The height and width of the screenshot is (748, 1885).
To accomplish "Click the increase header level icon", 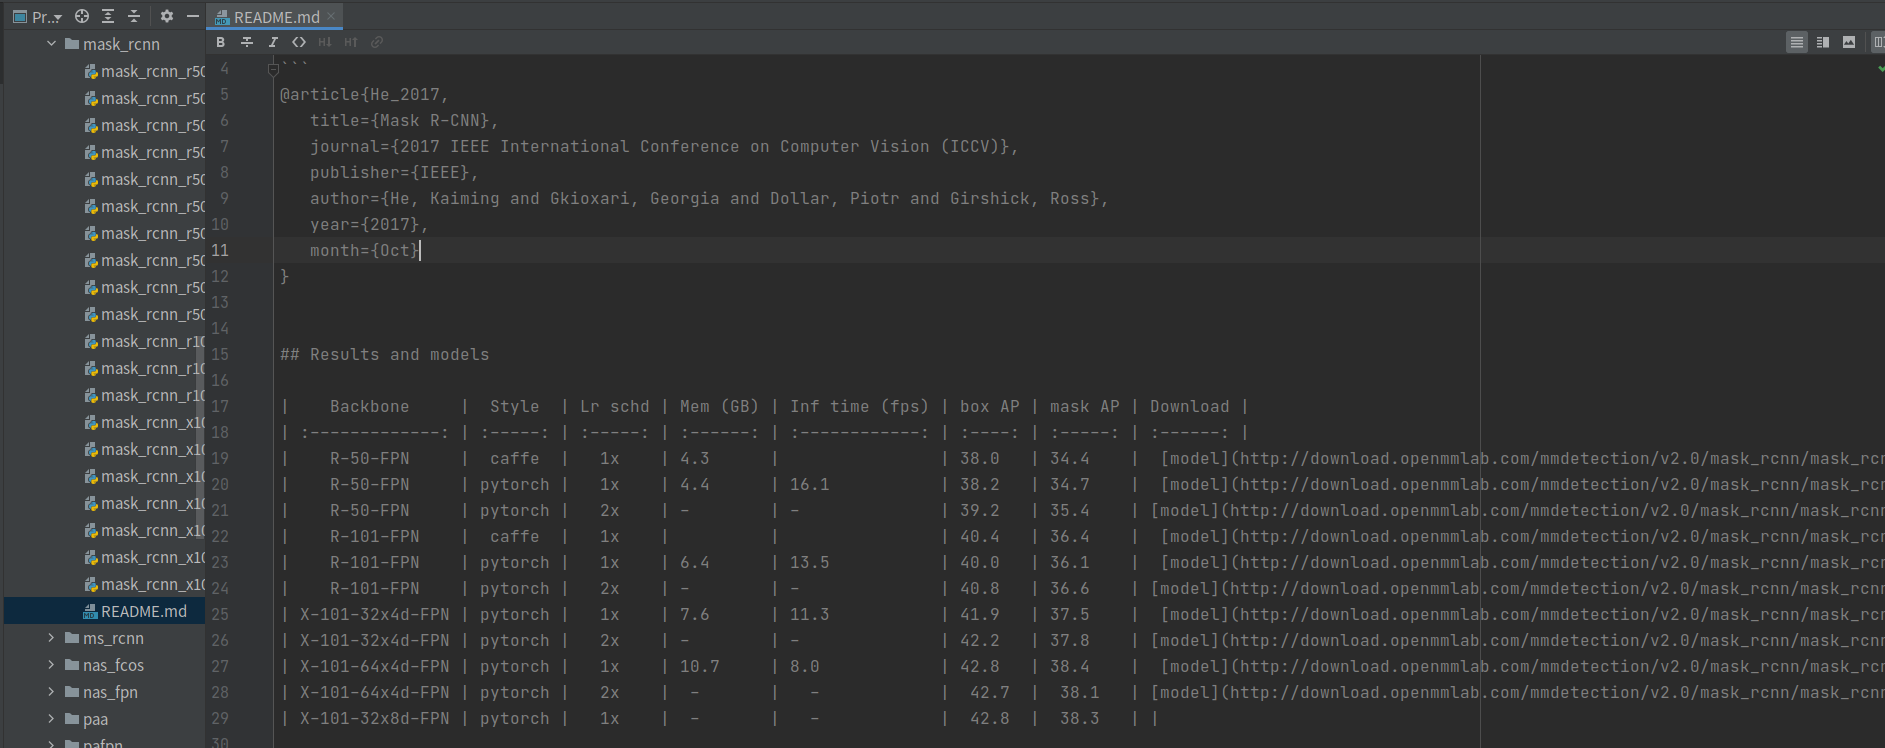I will (351, 42).
